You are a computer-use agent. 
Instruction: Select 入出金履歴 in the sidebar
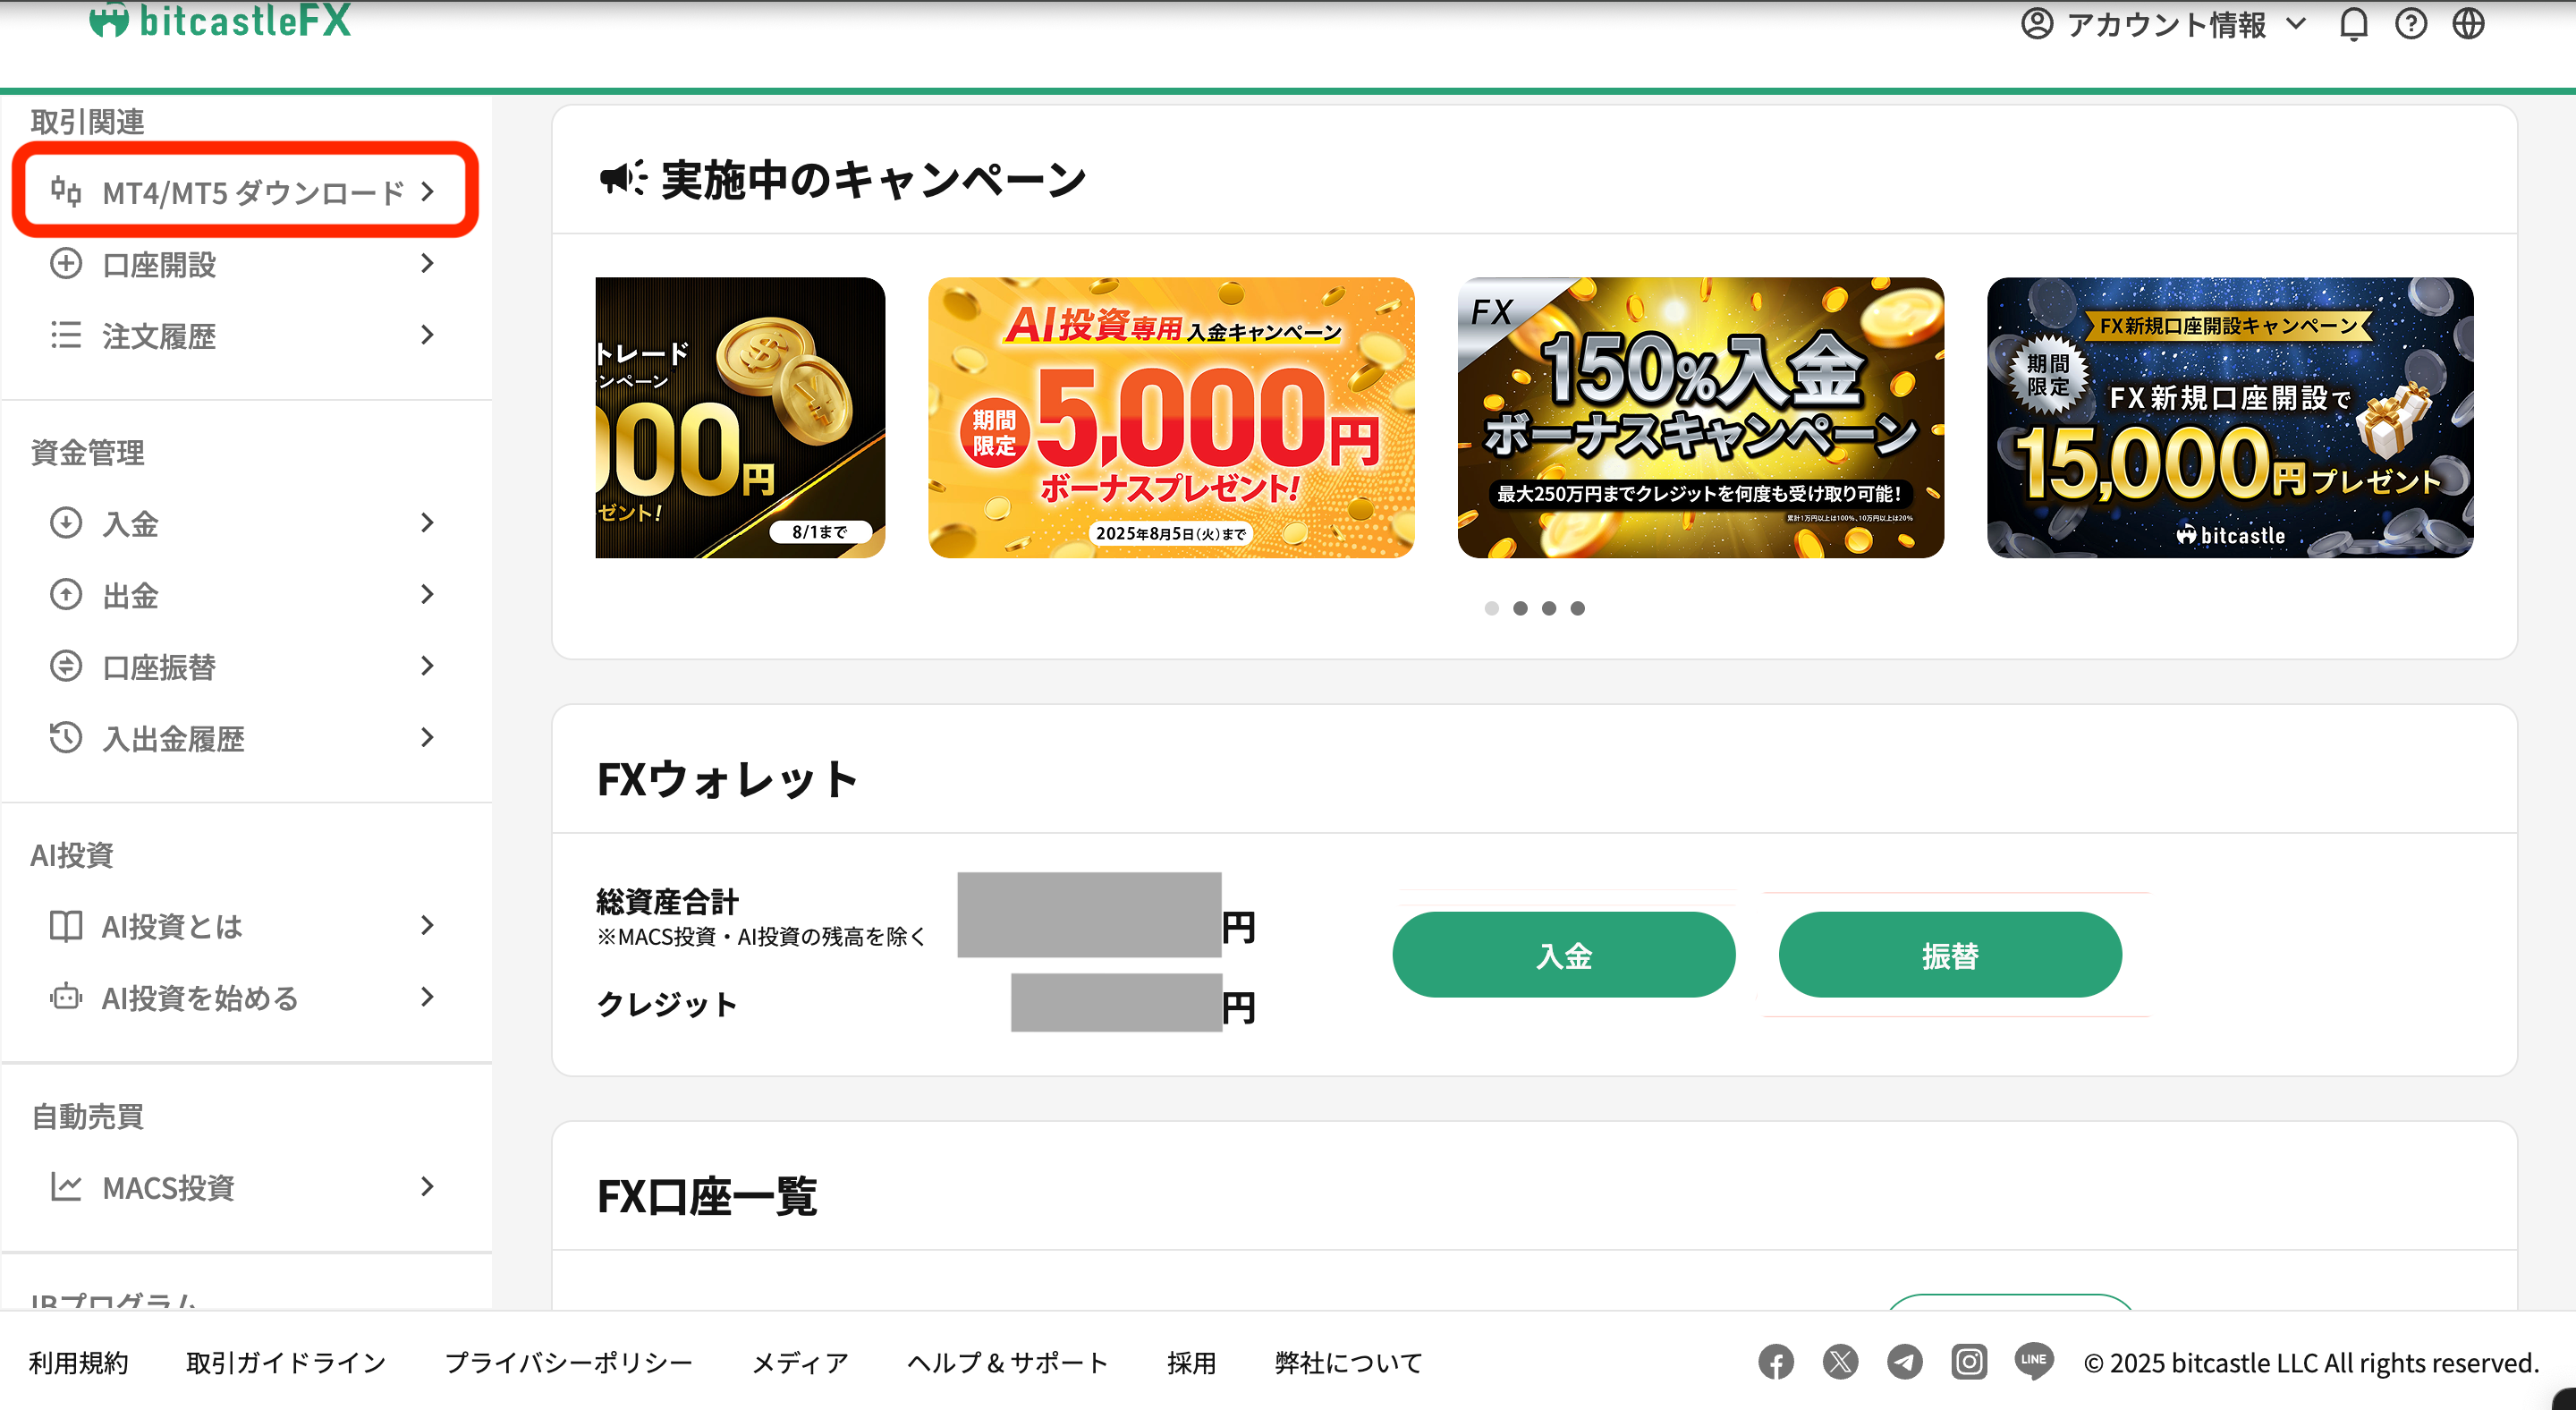(245, 738)
